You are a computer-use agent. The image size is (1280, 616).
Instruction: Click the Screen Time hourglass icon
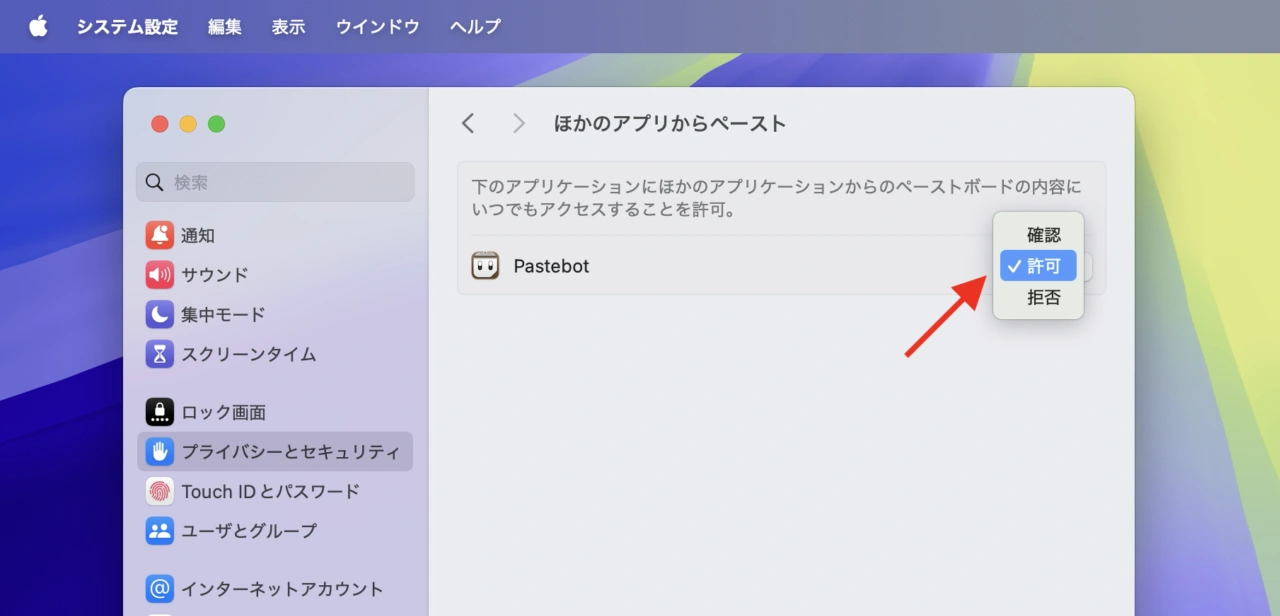159,354
